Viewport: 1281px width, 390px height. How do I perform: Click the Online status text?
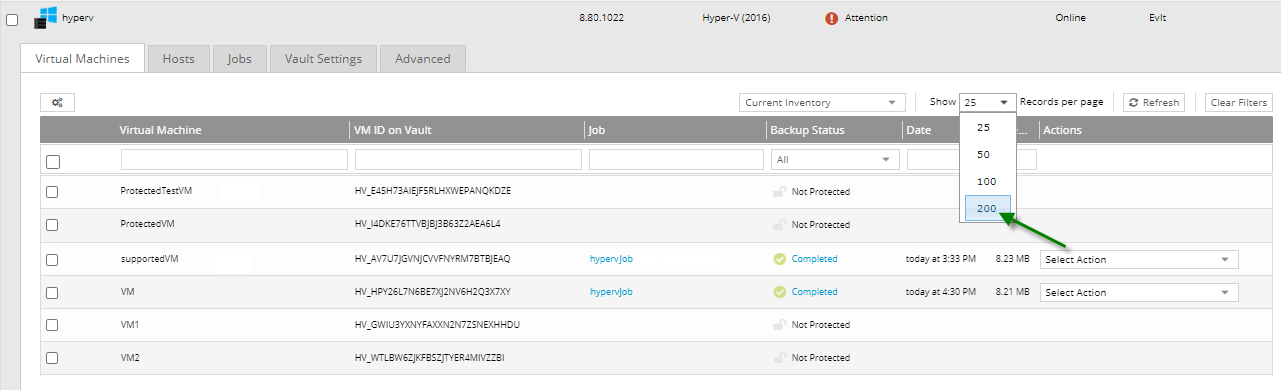[1070, 18]
